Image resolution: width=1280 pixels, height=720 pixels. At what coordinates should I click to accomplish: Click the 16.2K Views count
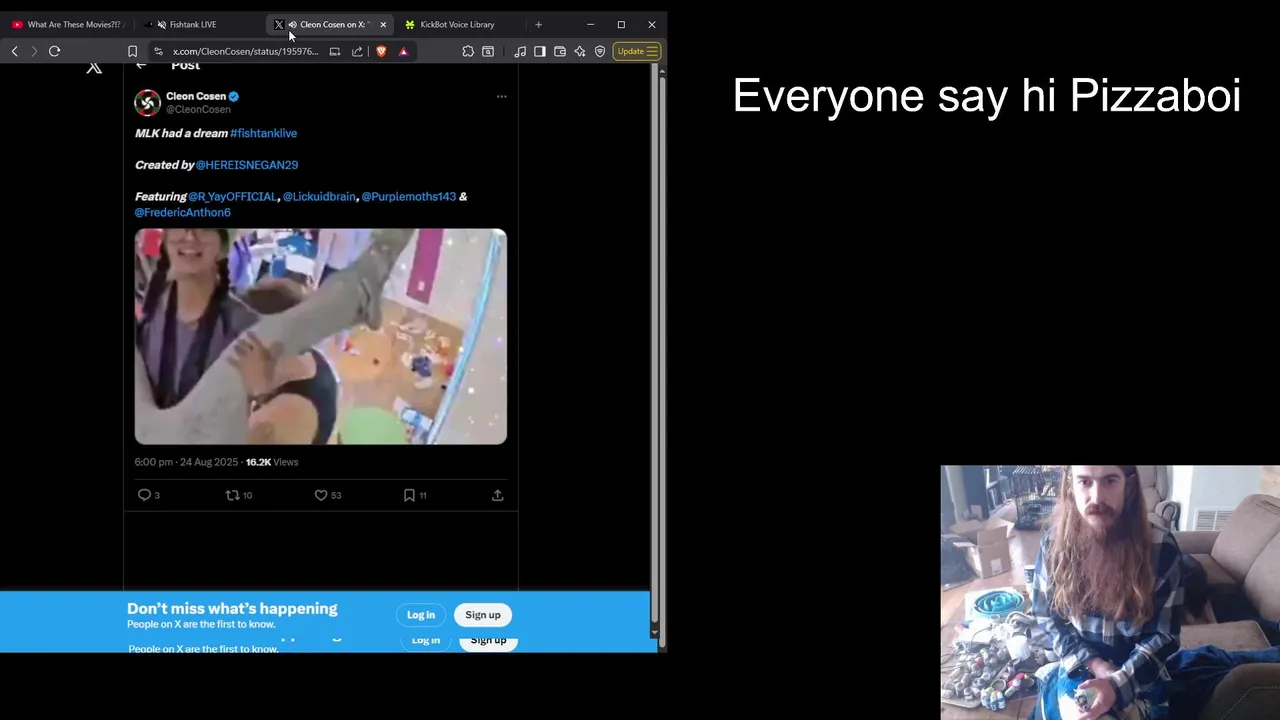[272, 462]
